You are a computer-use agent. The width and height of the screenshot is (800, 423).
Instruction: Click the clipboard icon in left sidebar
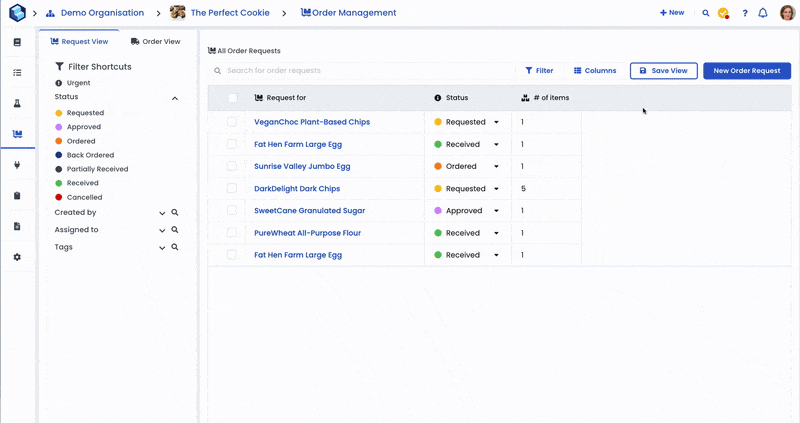[17, 196]
